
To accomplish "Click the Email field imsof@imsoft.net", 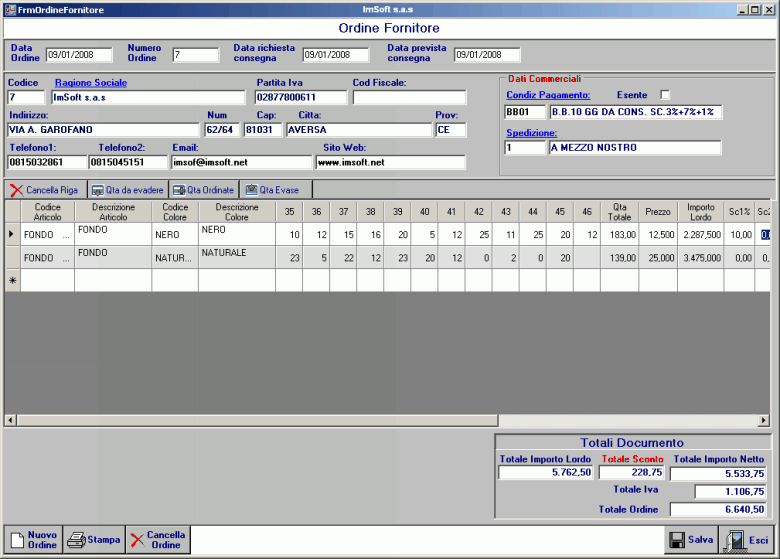I will click(x=241, y=162).
